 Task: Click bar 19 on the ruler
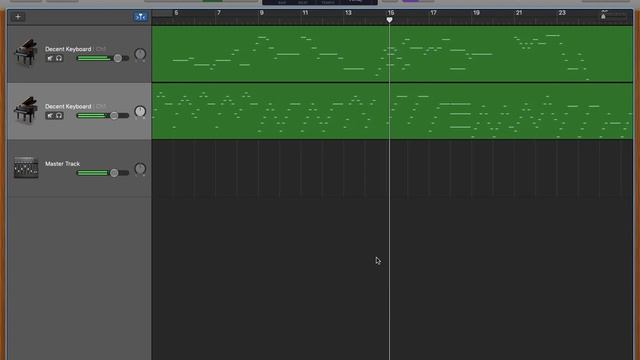click(476, 13)
